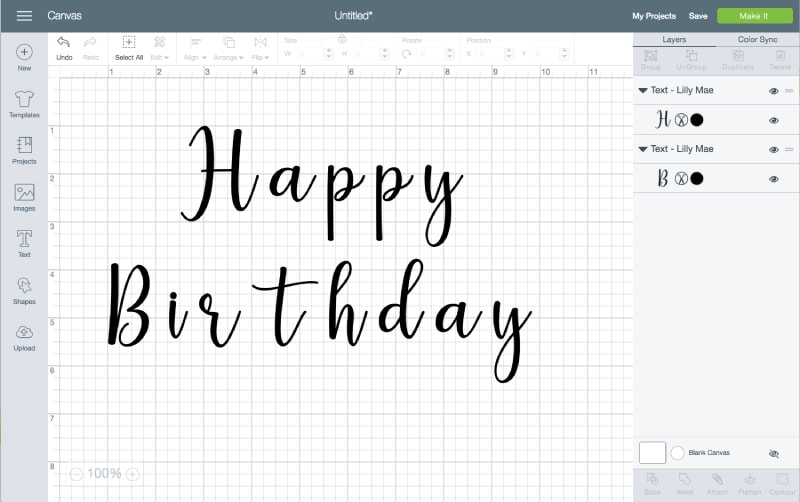Switch to the Color Sync tab

click(x=757, y=40)
